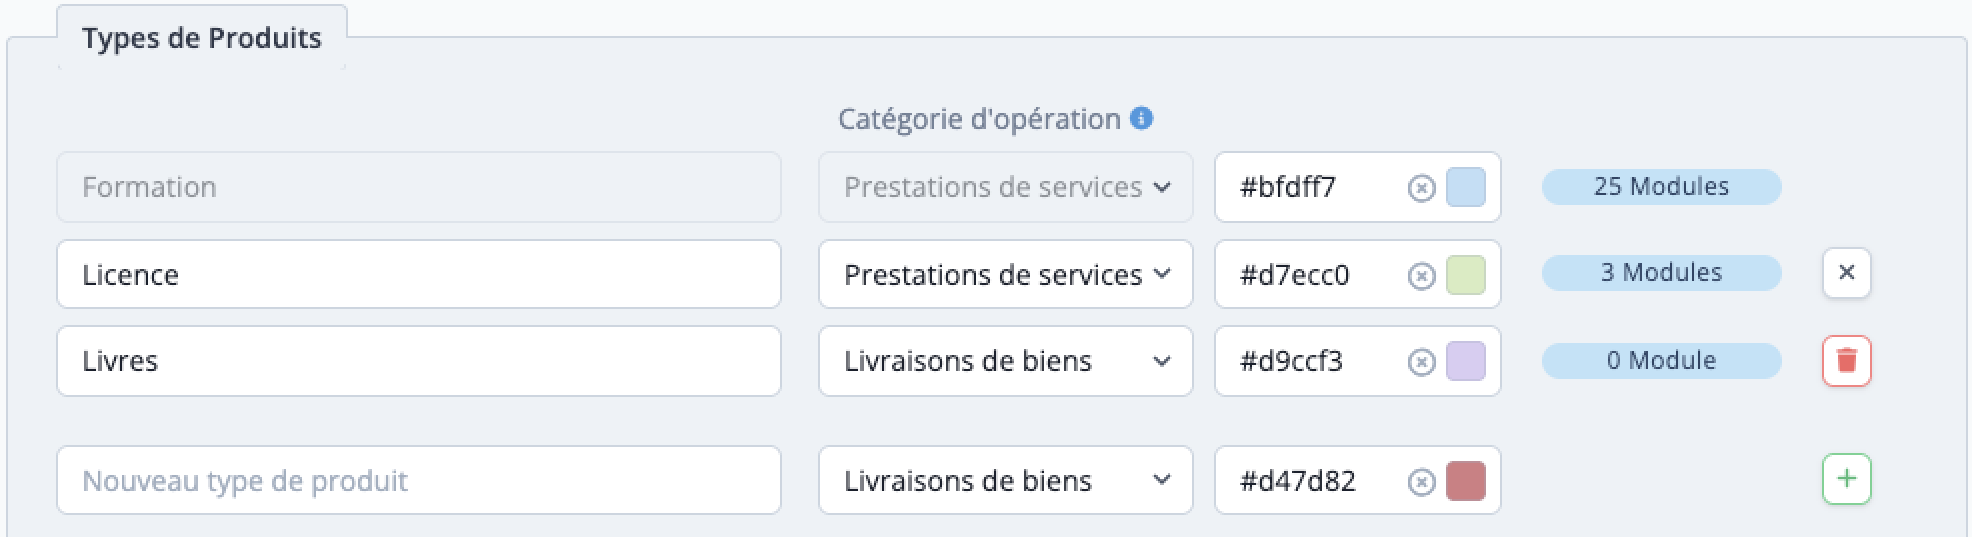Click the 0 Module badge
This screenshot has height=537, width=1972.
point(1661,361)
